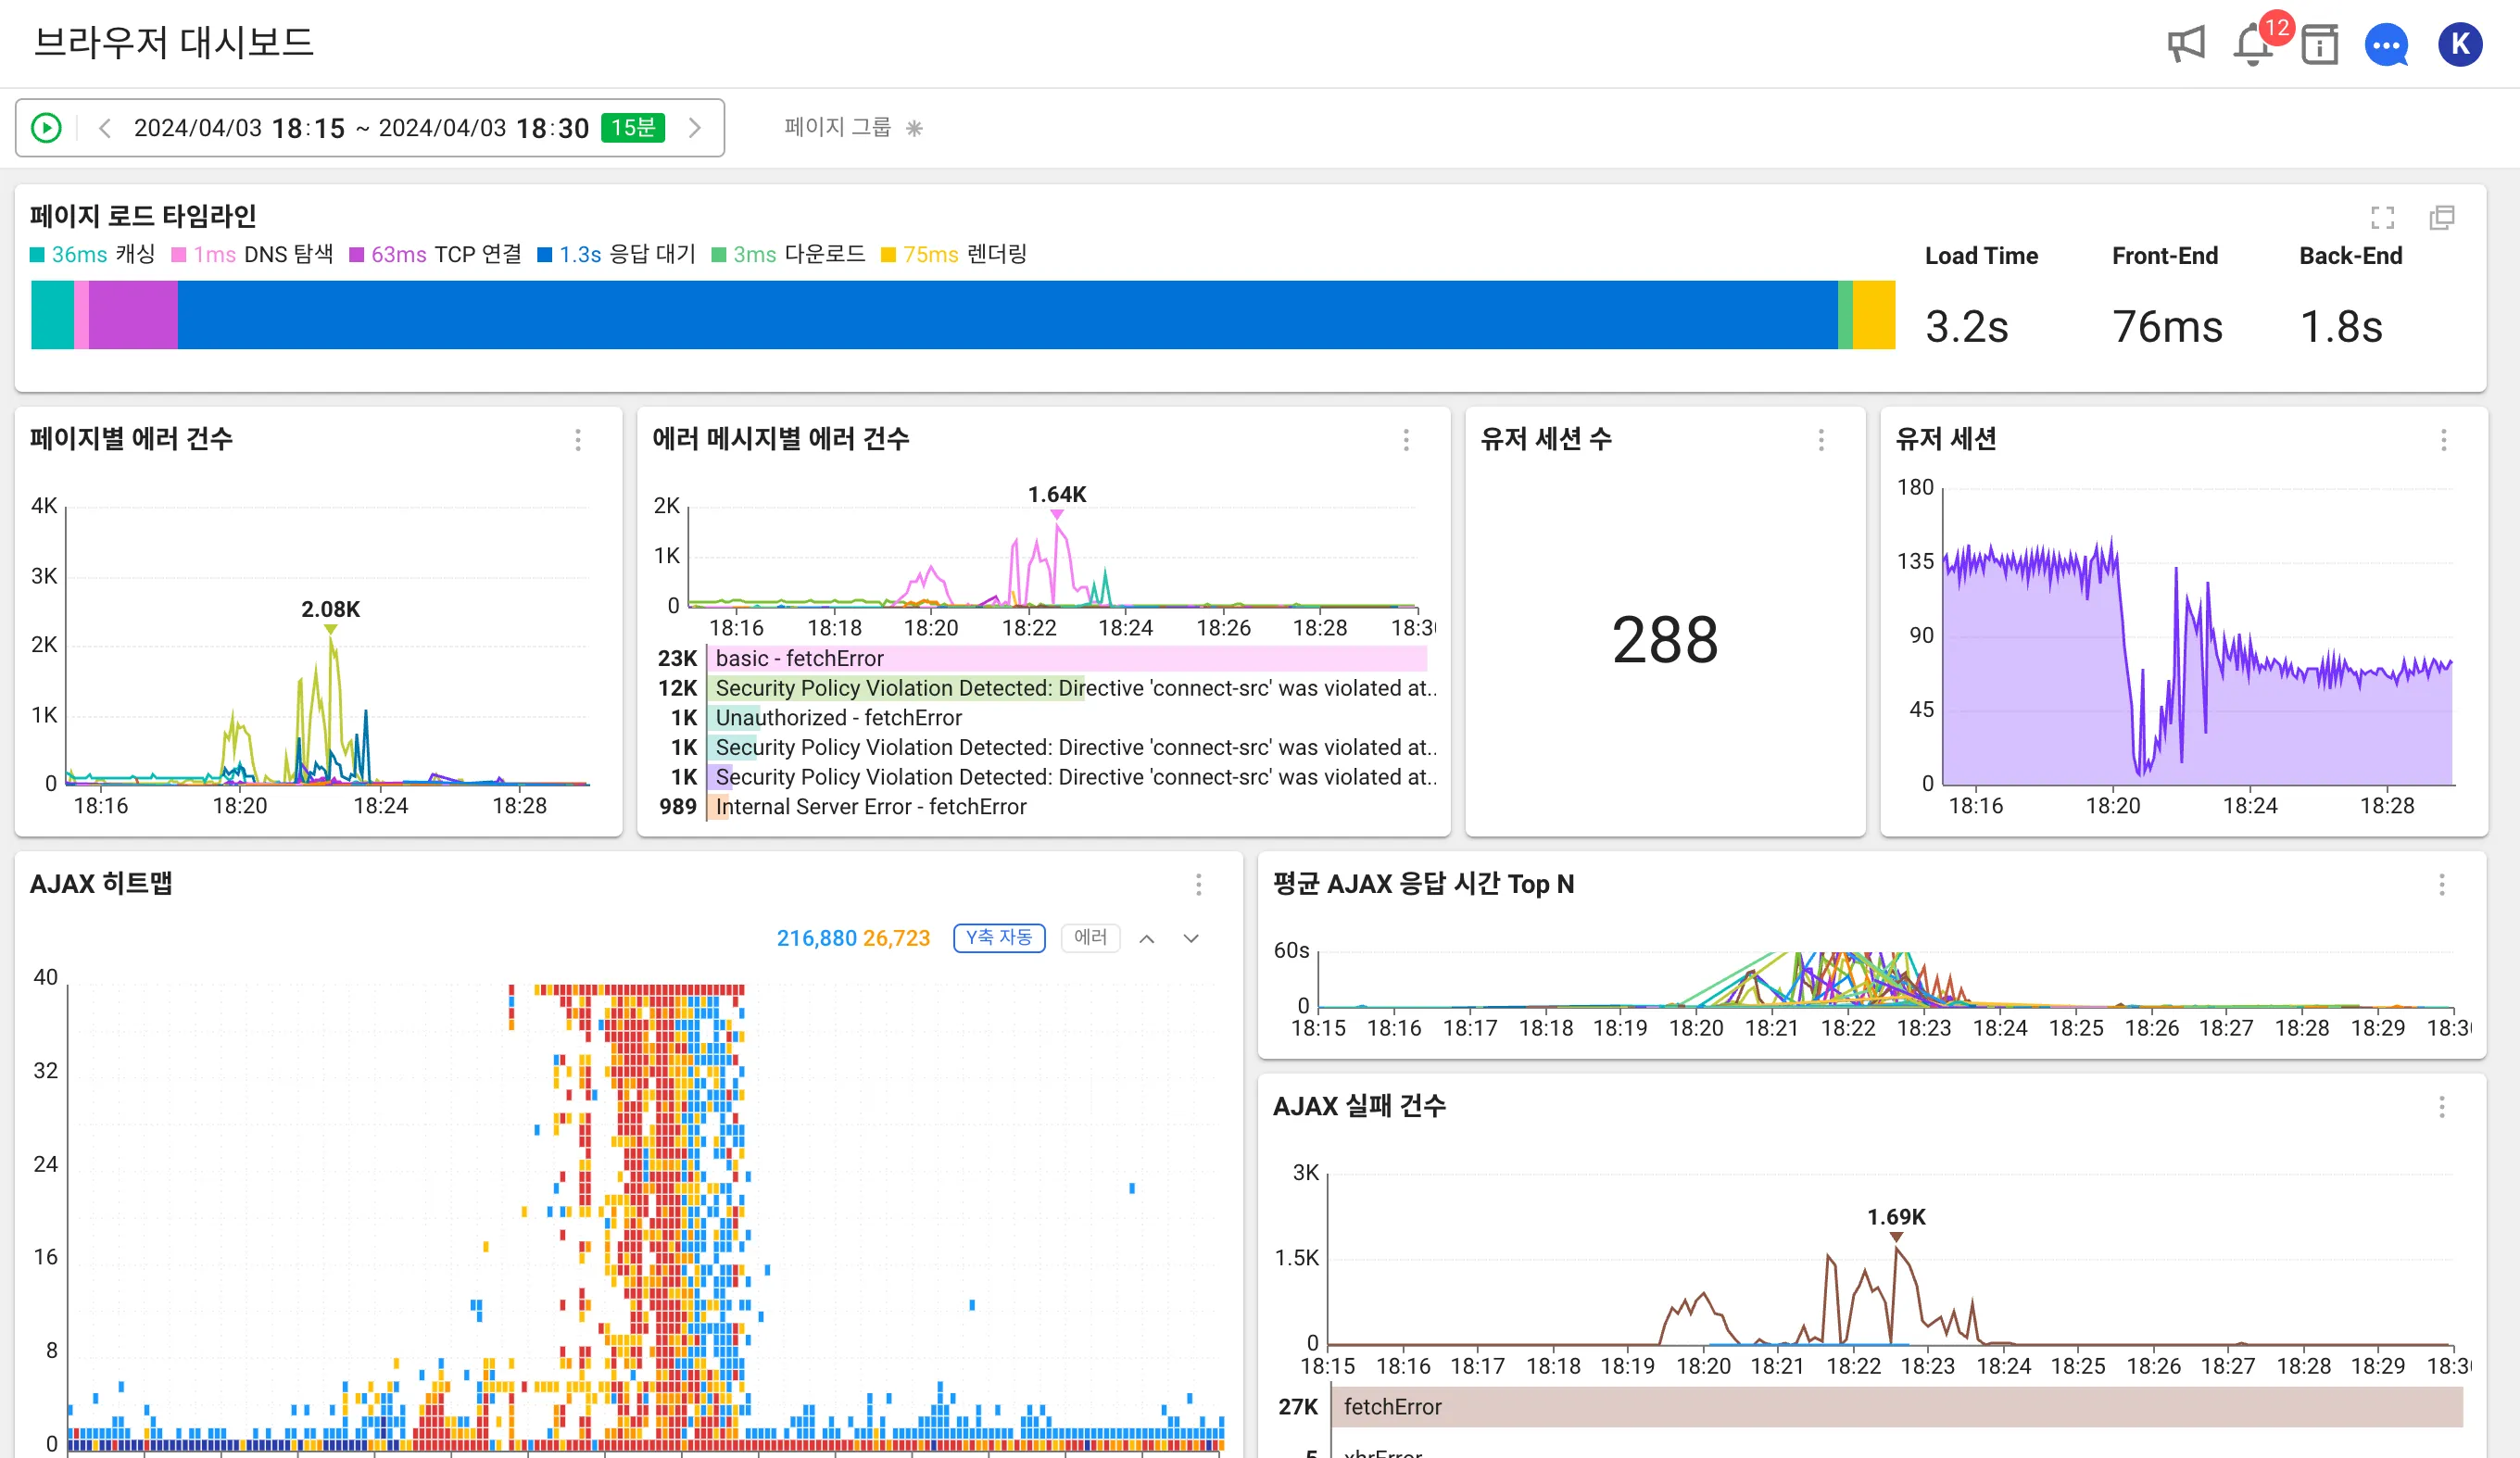This screenshot has width=2520, height=1458.
Task: Click the page group filter asterisk icon
Action: [914, 128]
